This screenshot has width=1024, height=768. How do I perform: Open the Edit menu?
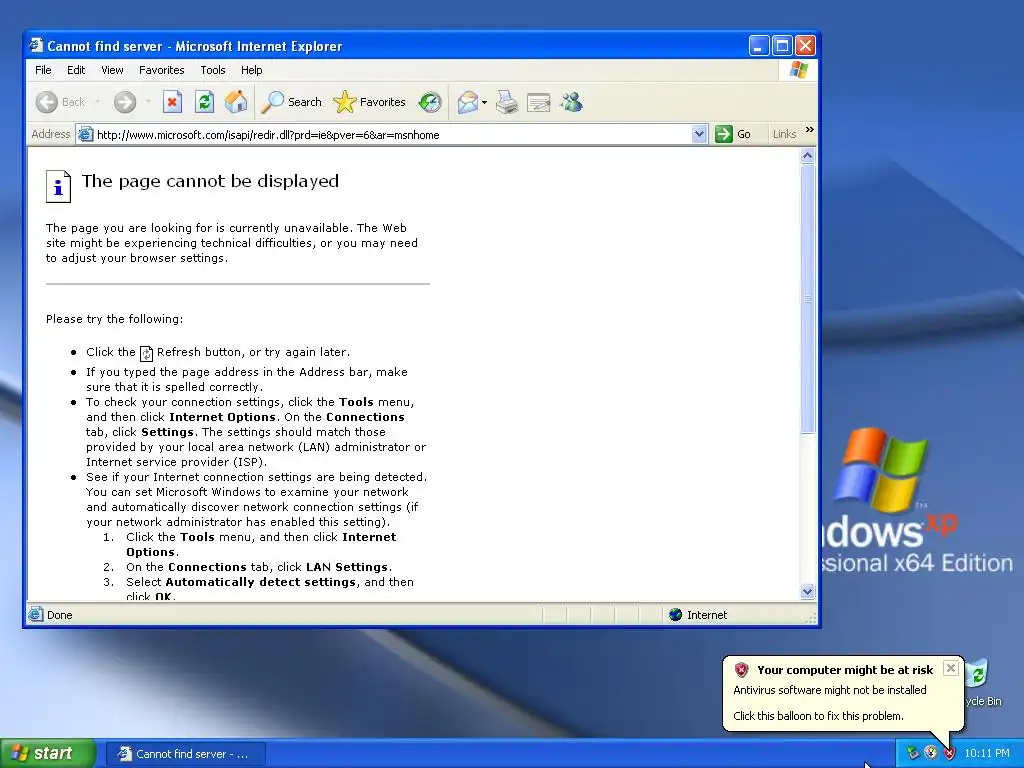(x=76, y=70)
